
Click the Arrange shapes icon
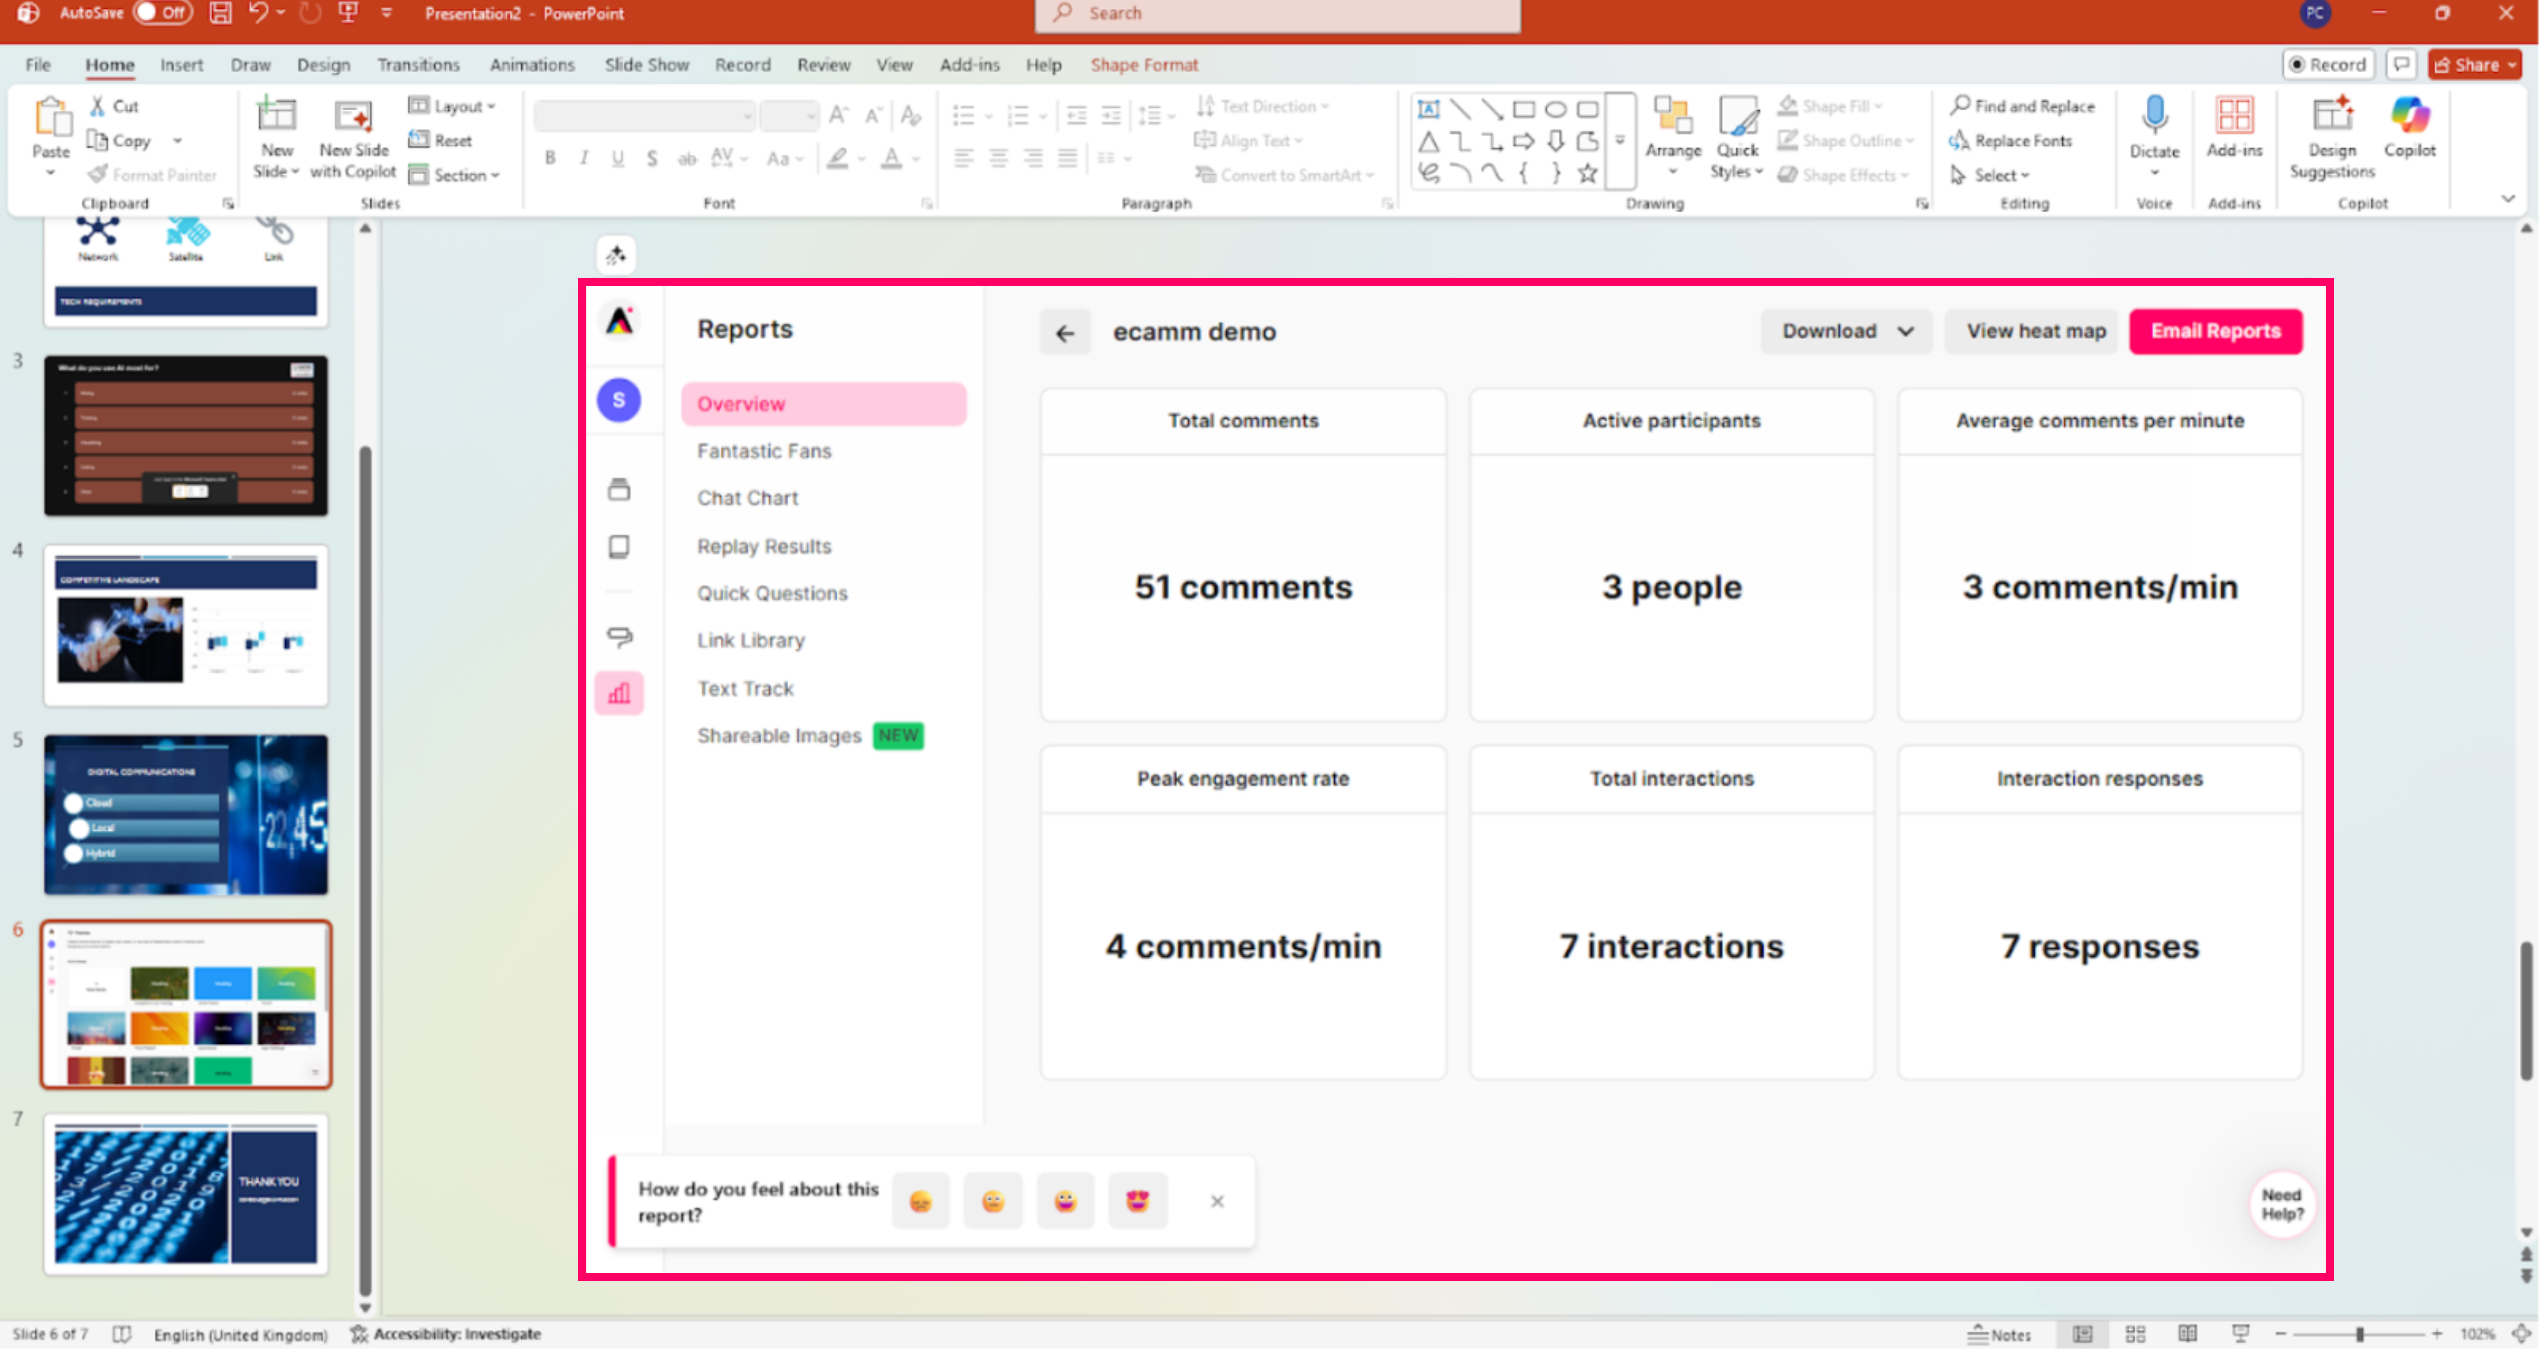click(x=1672, y=117)
